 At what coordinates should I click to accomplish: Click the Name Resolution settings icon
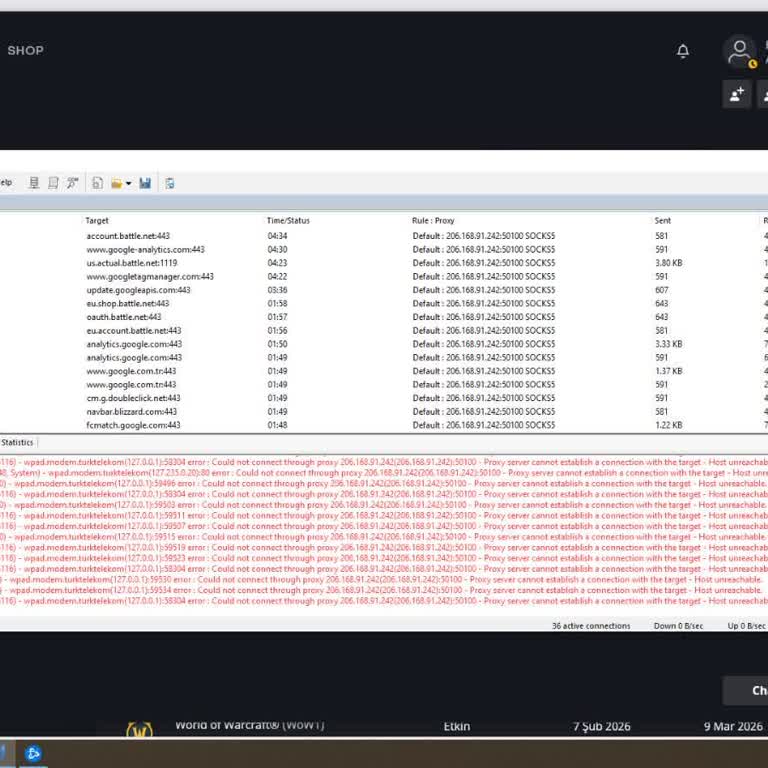[x=73, y=183]
